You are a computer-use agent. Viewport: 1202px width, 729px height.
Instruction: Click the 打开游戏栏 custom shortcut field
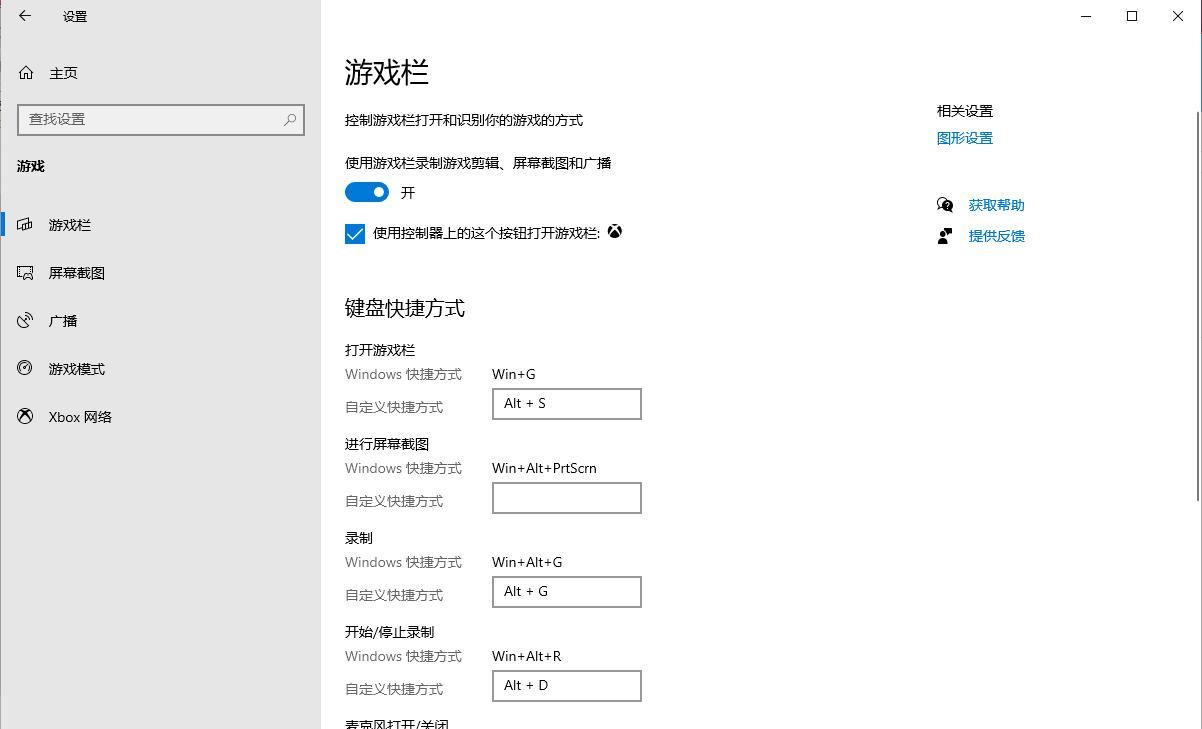coord(566,404)
